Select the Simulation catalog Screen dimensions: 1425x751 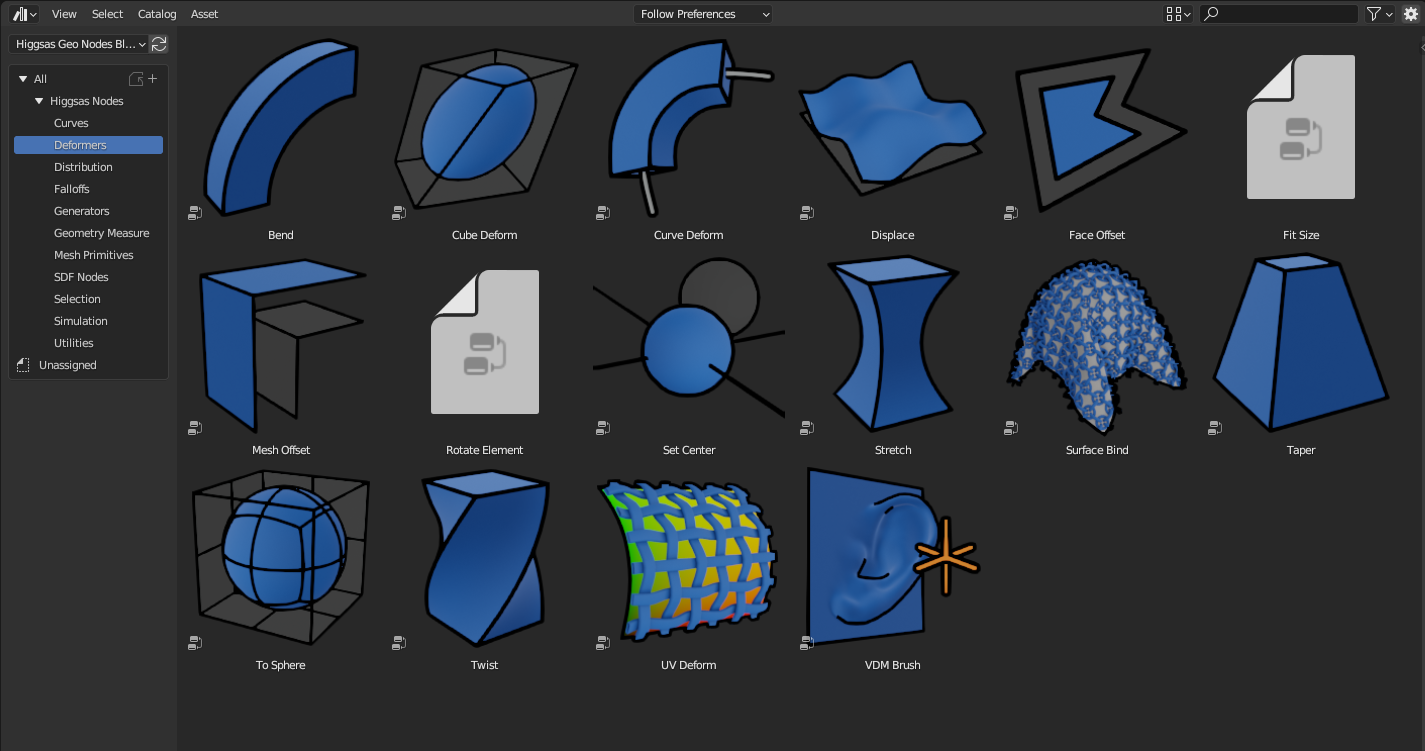point(81,321)
